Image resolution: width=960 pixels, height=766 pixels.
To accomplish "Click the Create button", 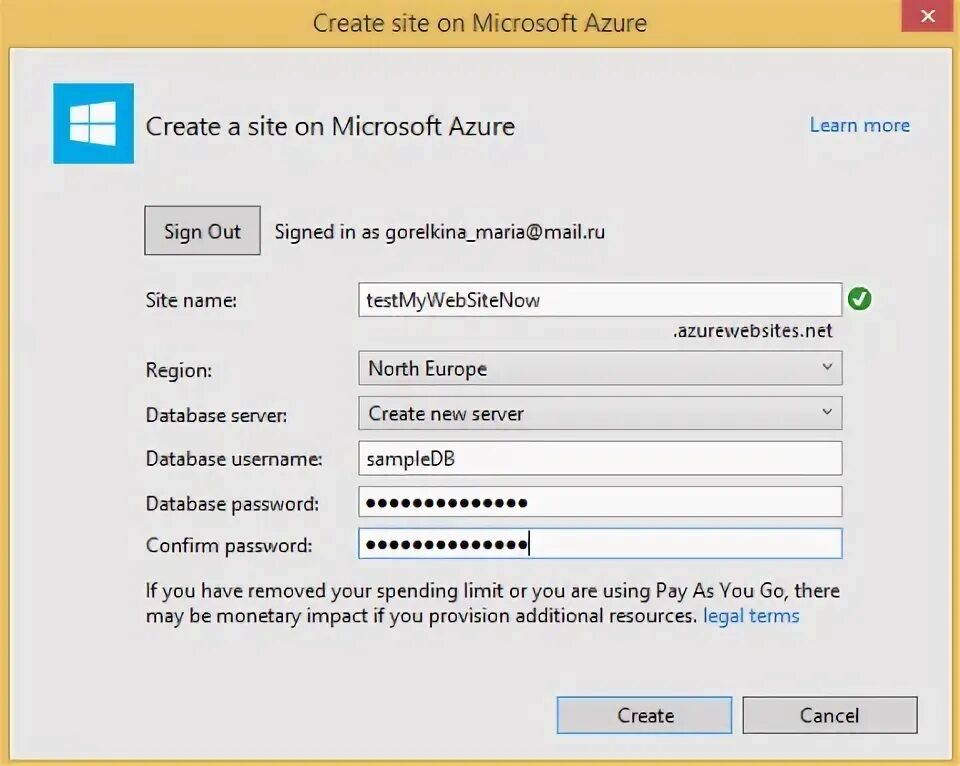I will [644, 715].
